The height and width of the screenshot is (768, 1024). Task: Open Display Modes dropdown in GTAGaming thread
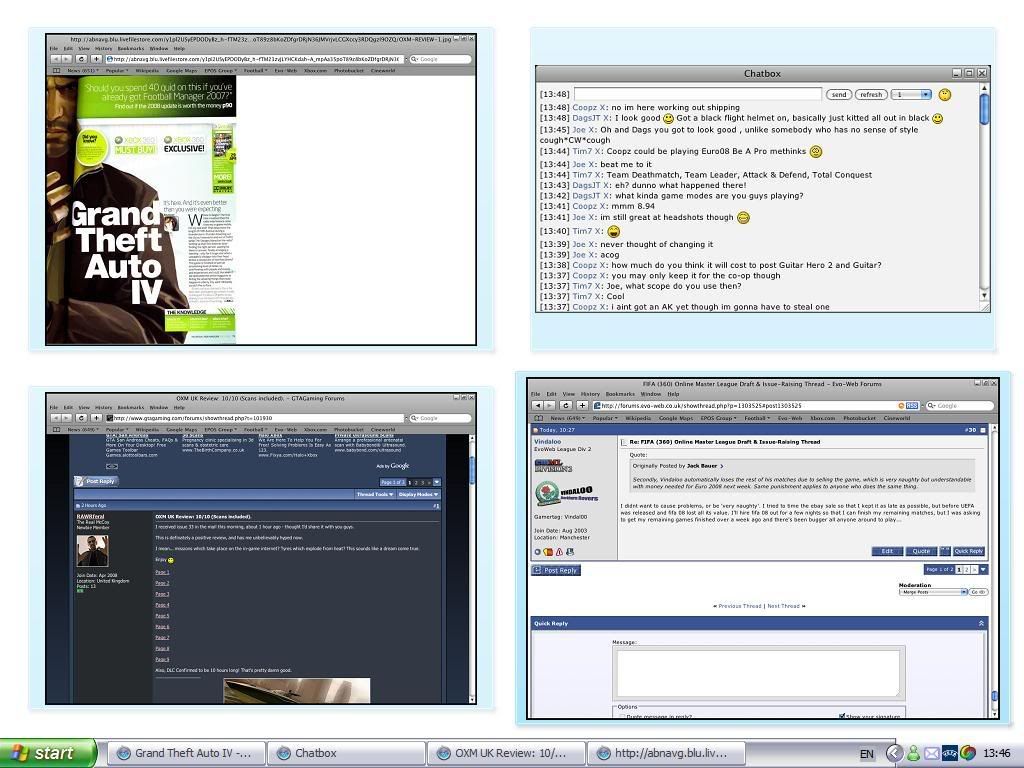pos(419,494)
